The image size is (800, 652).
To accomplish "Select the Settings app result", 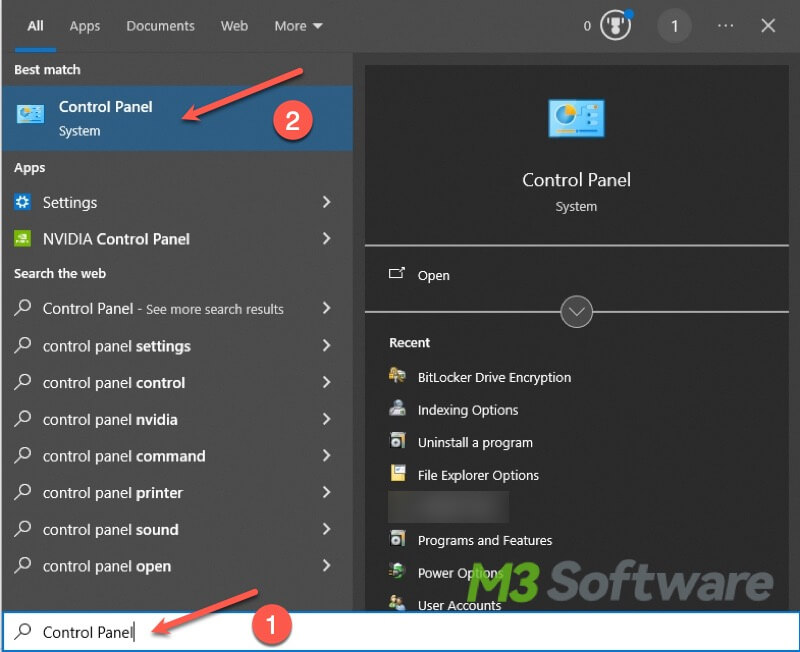I will pos(177,203).
